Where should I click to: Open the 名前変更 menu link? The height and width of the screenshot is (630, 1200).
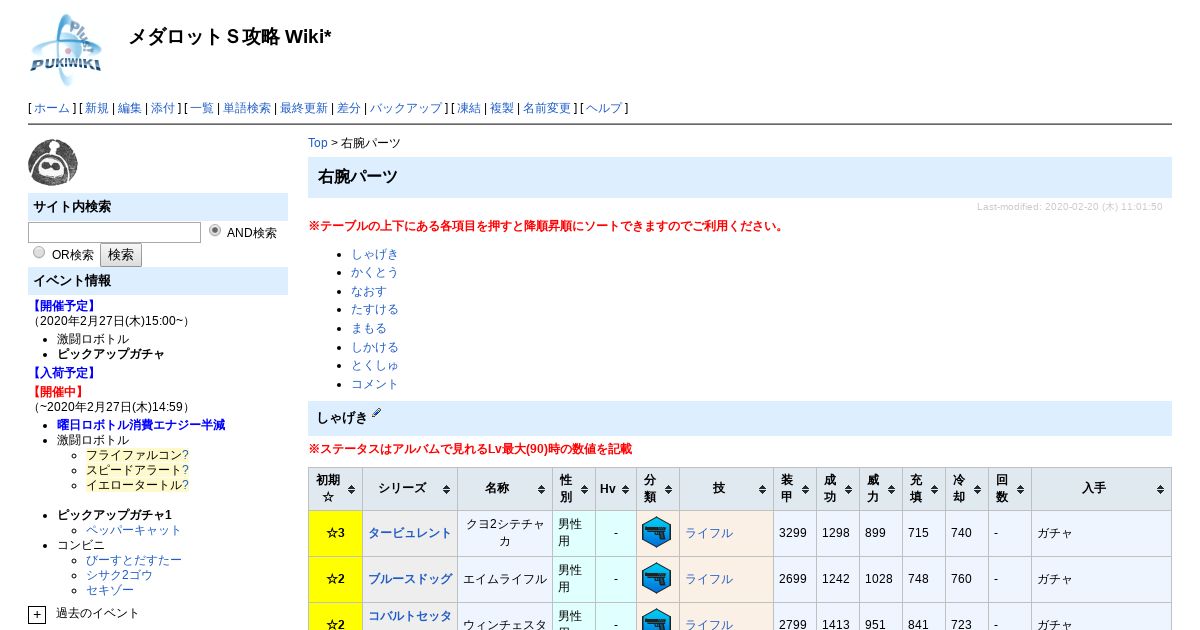(x=547, y=108)
